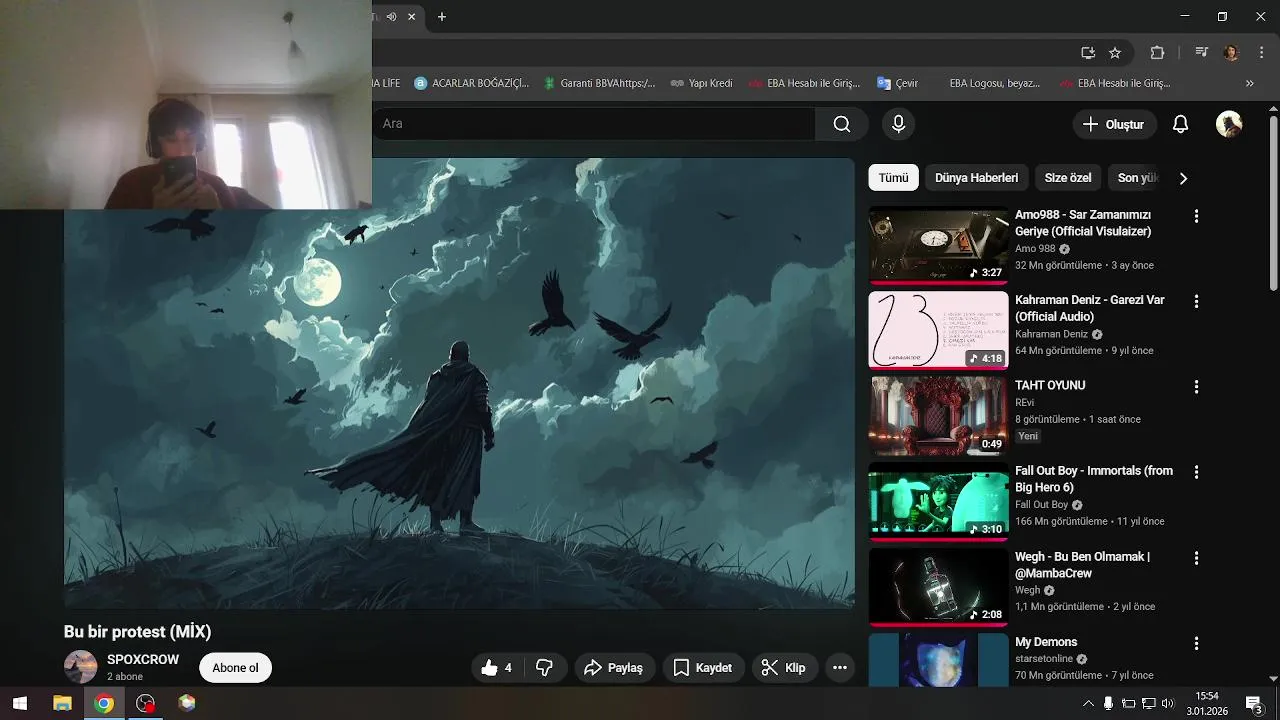The height and width of the screenshot is (720, 1280).
Task: Play TAHT OYUNU thumbnail
Action: [x=938, y=416]
